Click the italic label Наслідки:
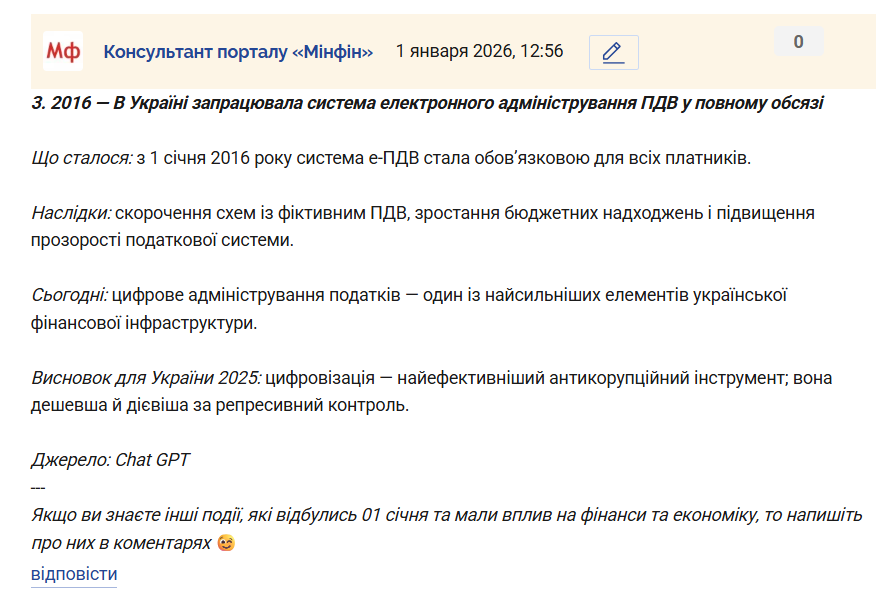Screen dimensions: 881x594 pyautogui.click(x=71, y=213)
